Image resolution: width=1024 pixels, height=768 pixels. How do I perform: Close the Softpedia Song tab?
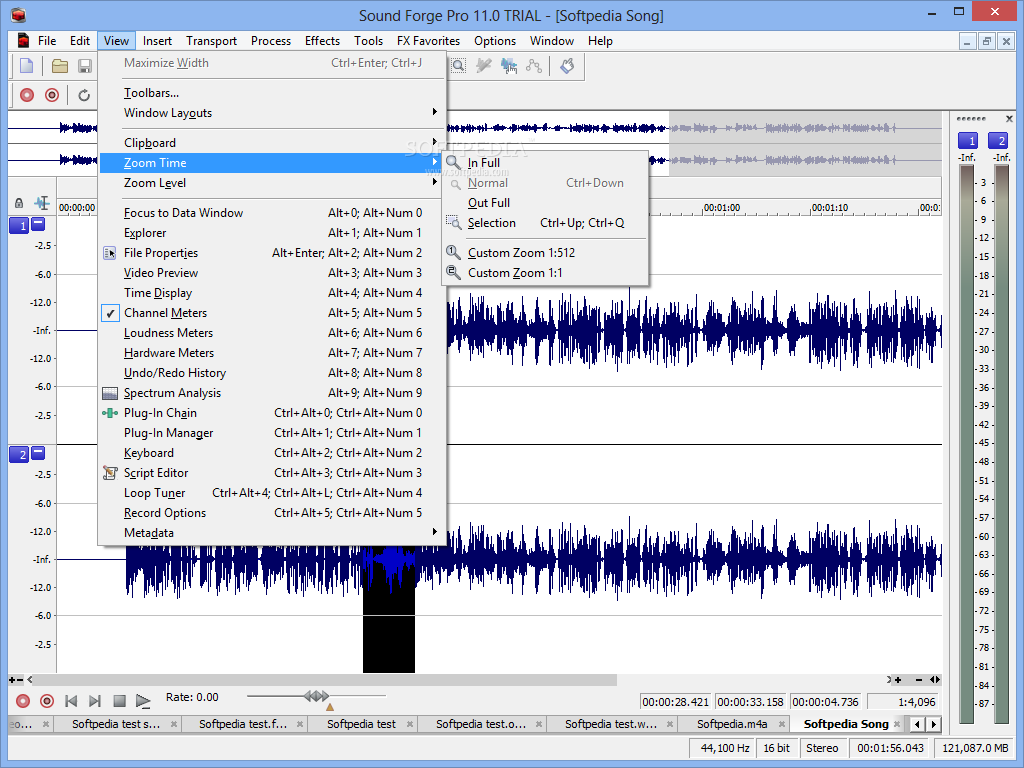tap(897, 724)
